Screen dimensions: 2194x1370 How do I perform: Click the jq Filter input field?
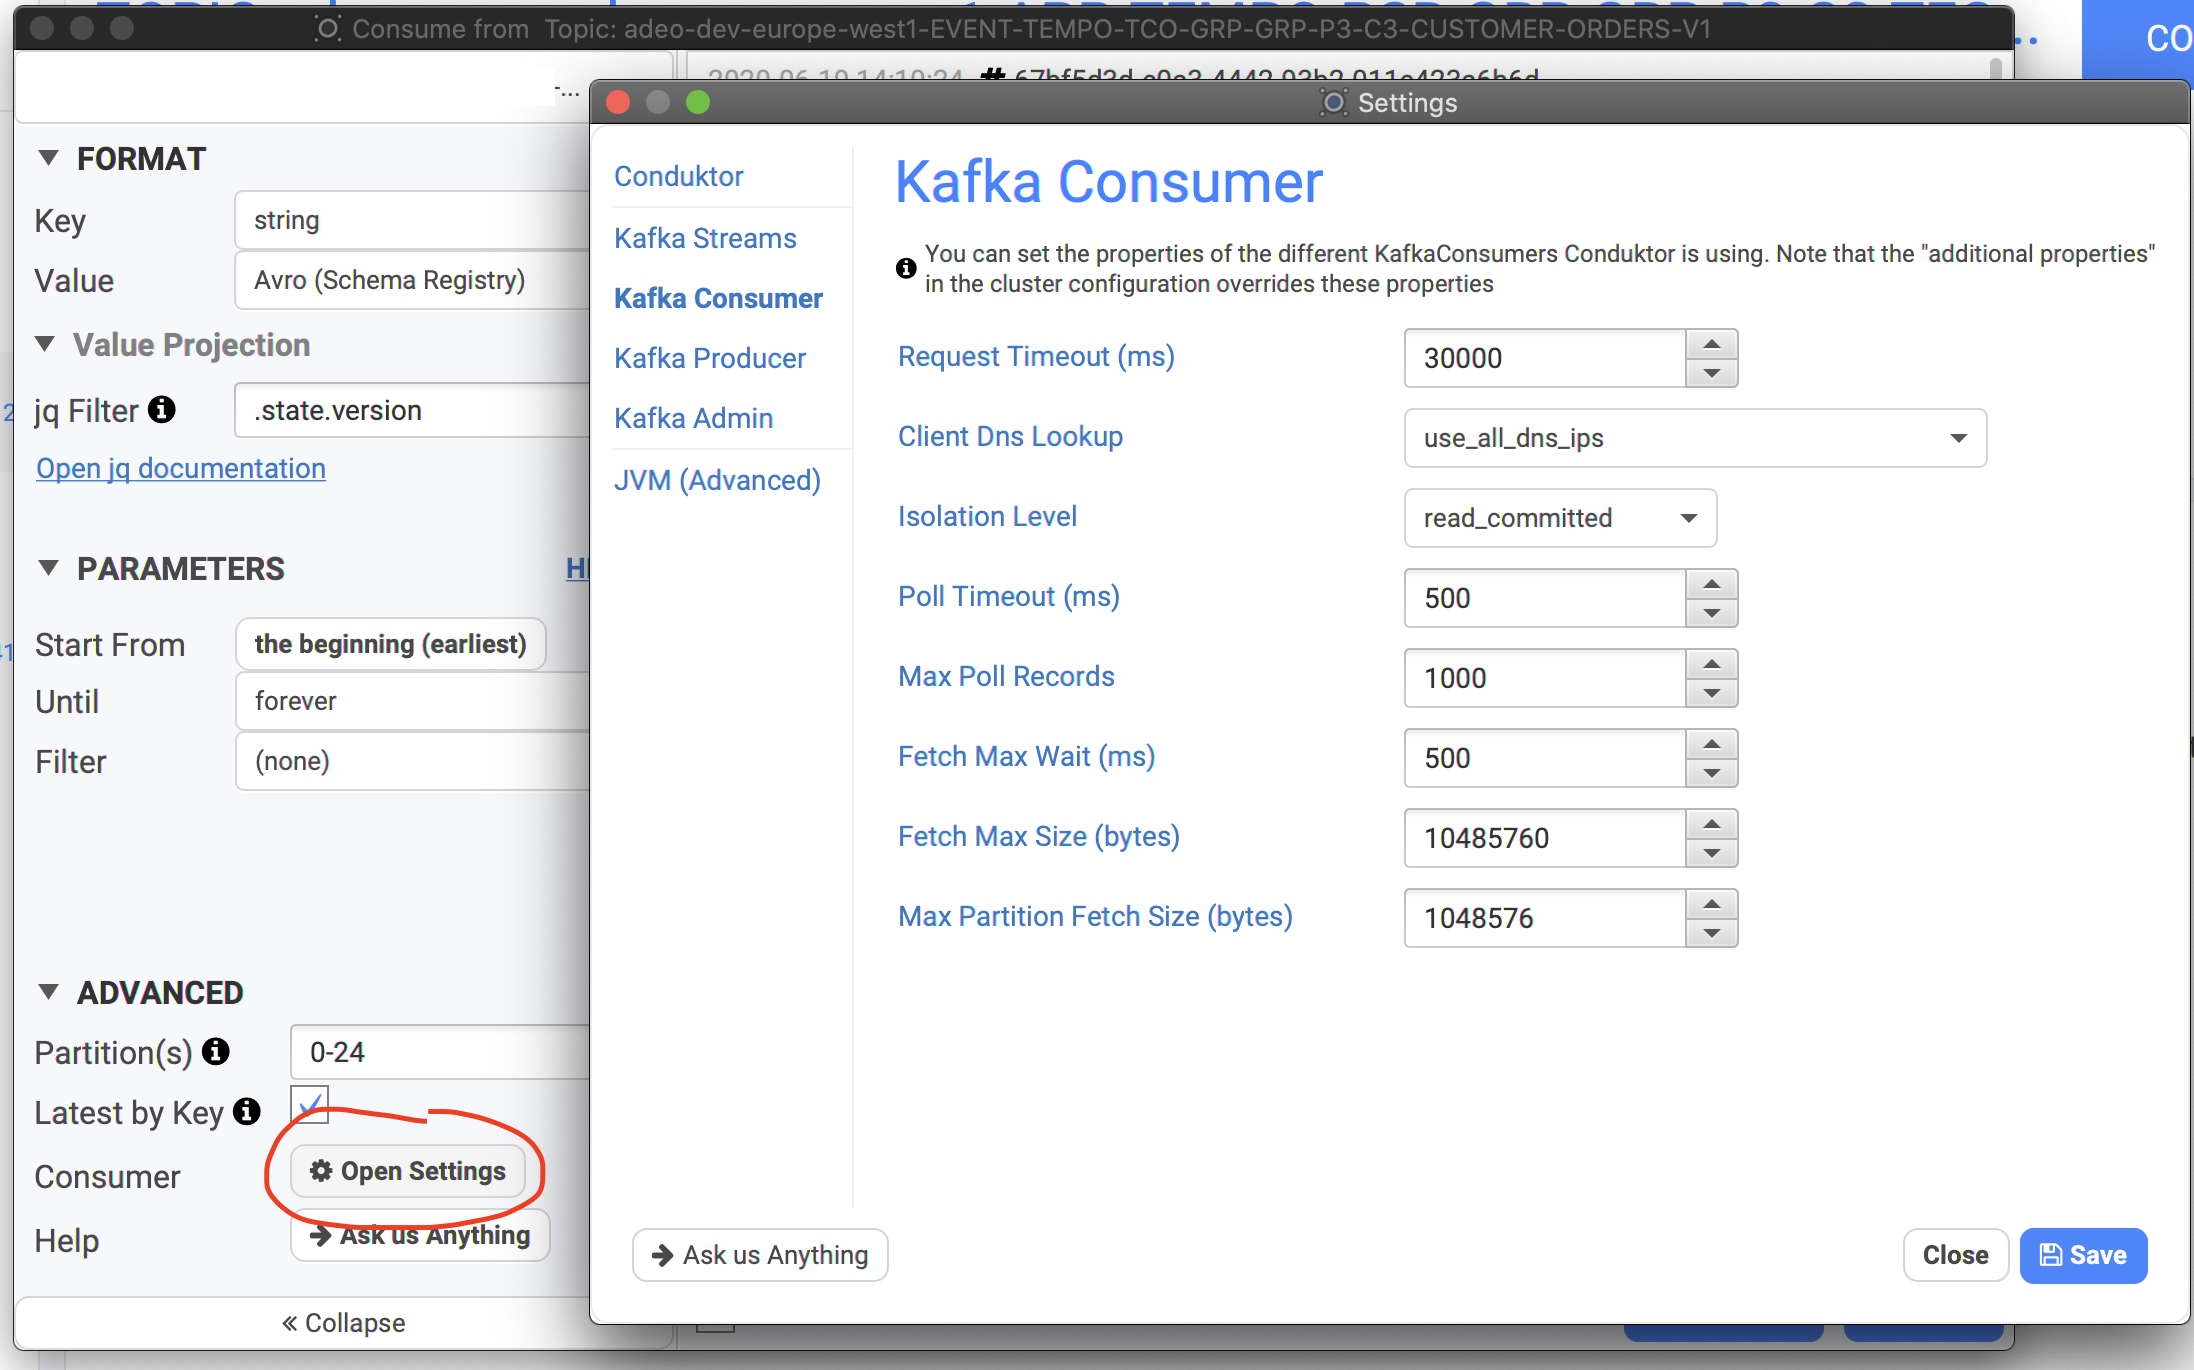click(412, 410)
